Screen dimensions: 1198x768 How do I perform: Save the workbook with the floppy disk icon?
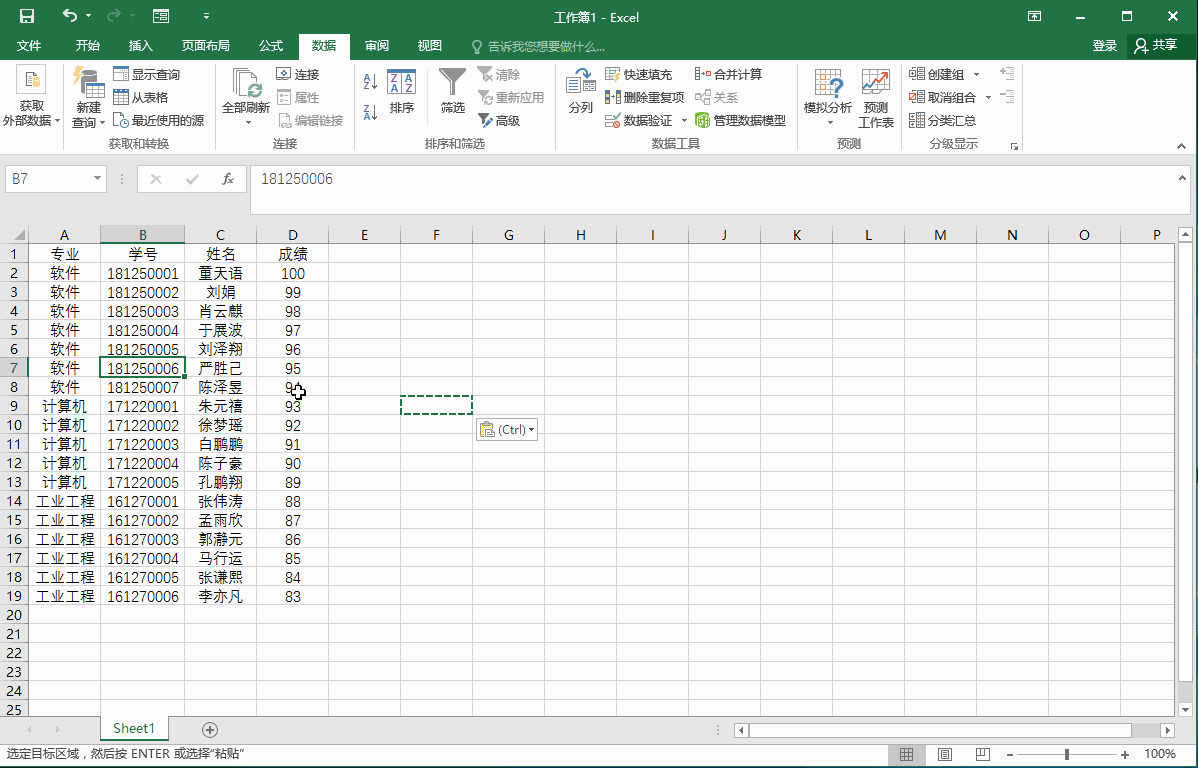(27, 16)
